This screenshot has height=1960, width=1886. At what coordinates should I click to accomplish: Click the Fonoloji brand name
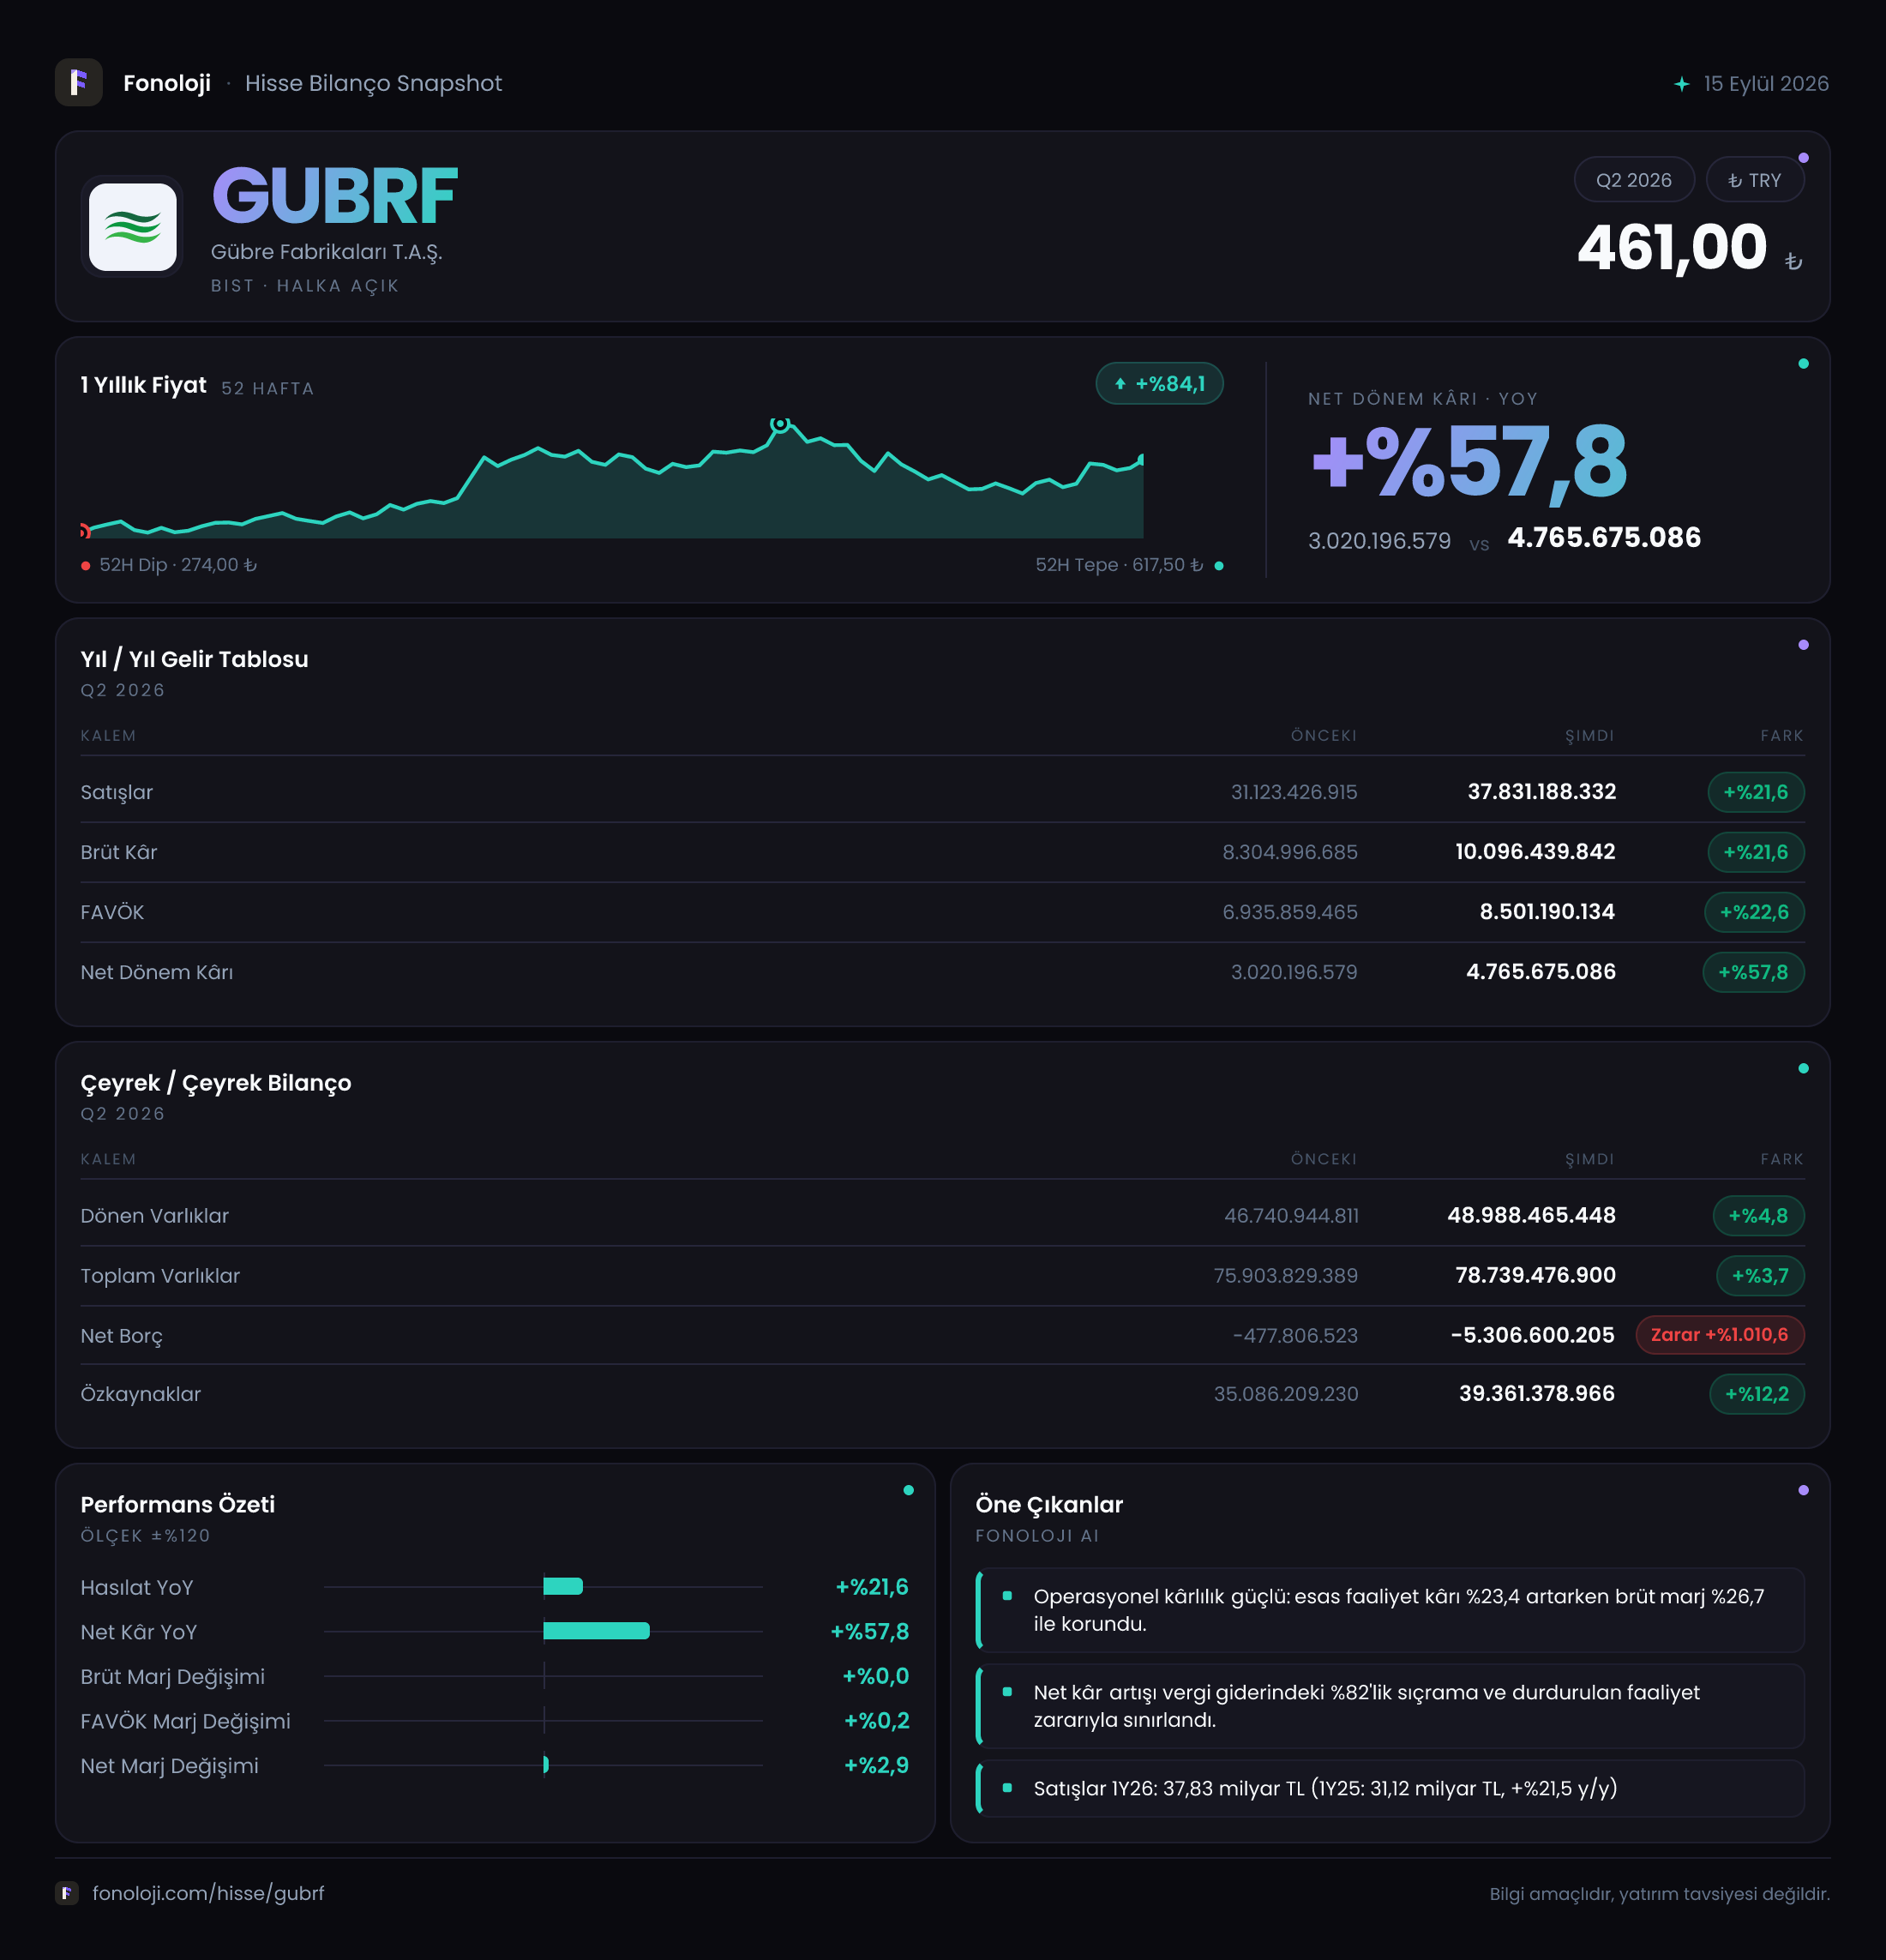coord(167,83)
